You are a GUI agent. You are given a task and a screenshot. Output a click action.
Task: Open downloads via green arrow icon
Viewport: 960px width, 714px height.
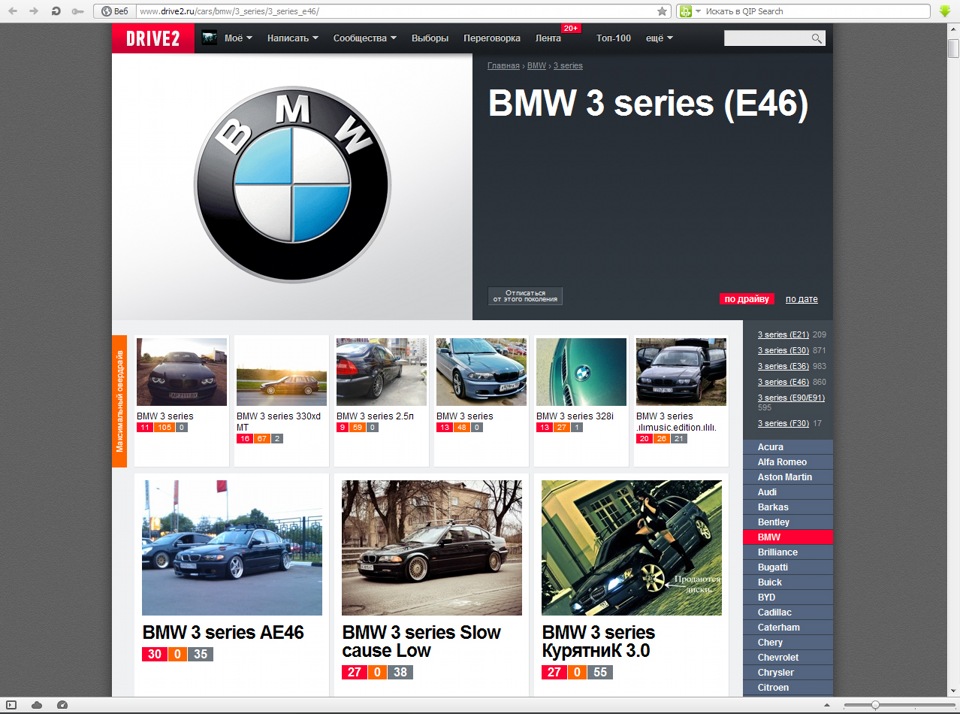pos(945,11)
